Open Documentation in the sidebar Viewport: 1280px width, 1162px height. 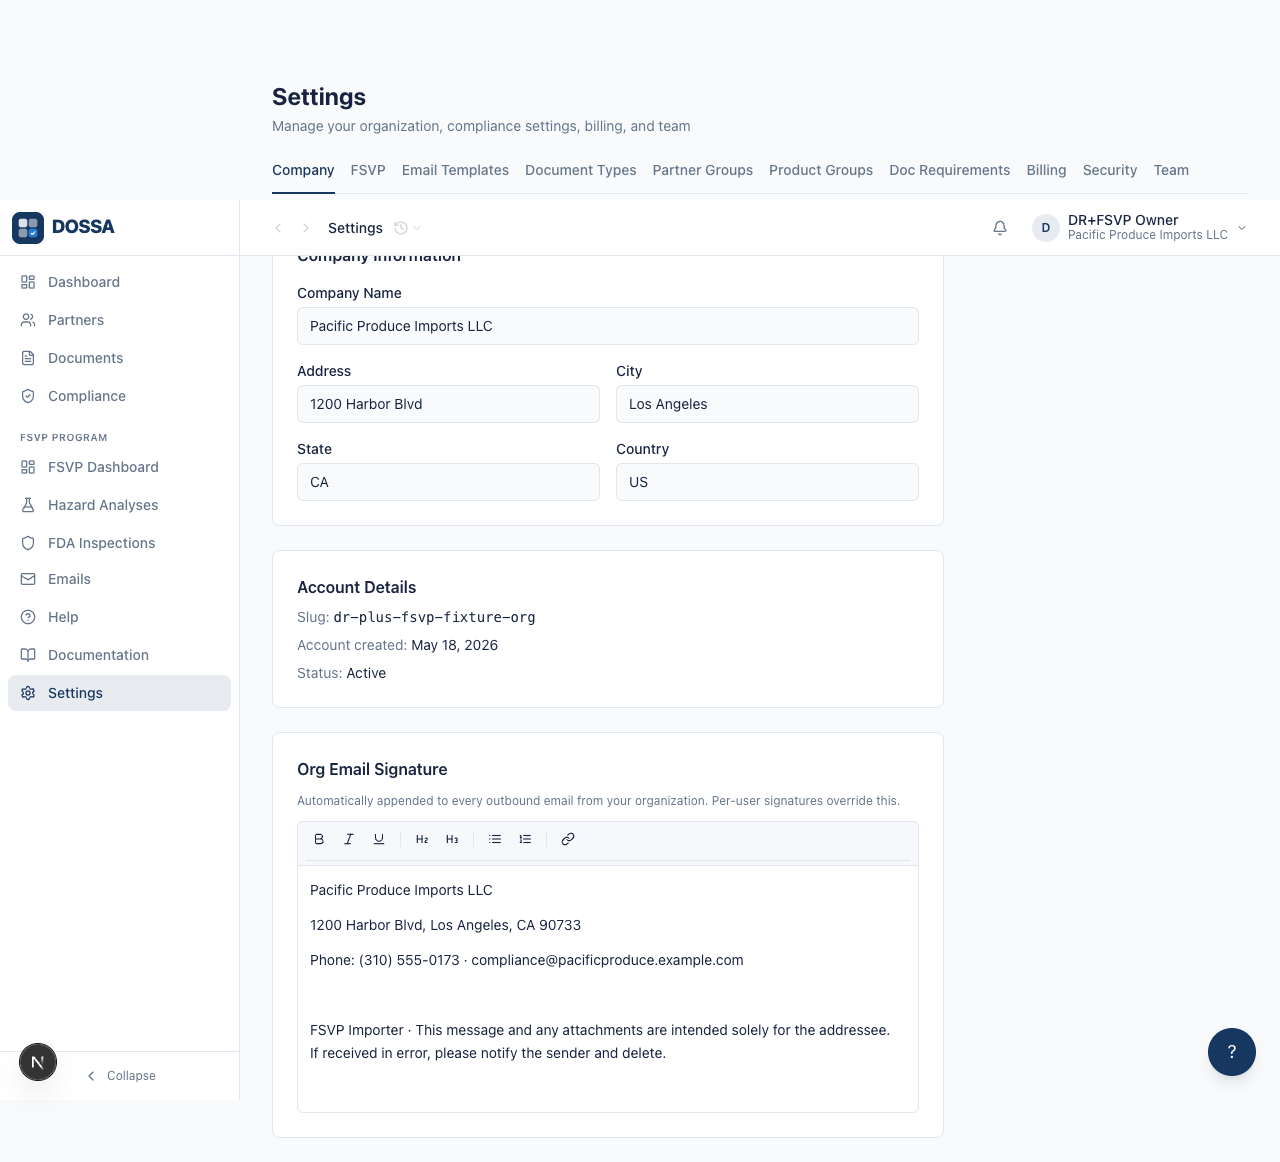tap(119, 655)
